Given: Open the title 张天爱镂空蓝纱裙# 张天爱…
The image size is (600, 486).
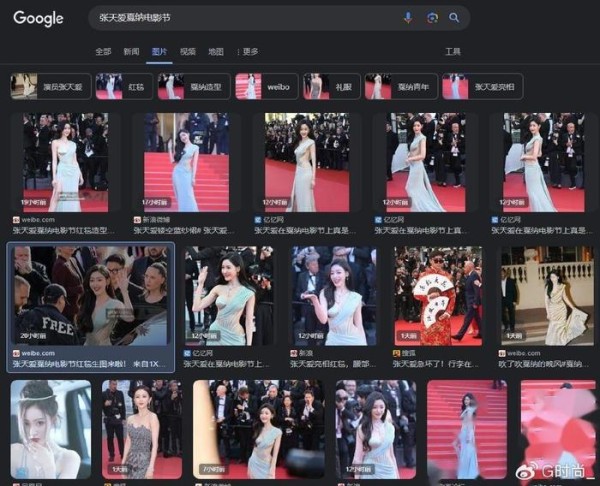Looking at the screenshot, I should click(184, 230).
